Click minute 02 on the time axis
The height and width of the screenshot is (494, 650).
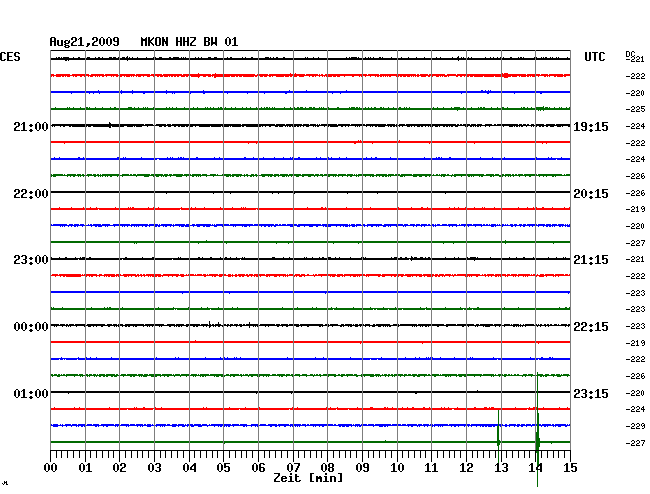(x=119, y=468)
